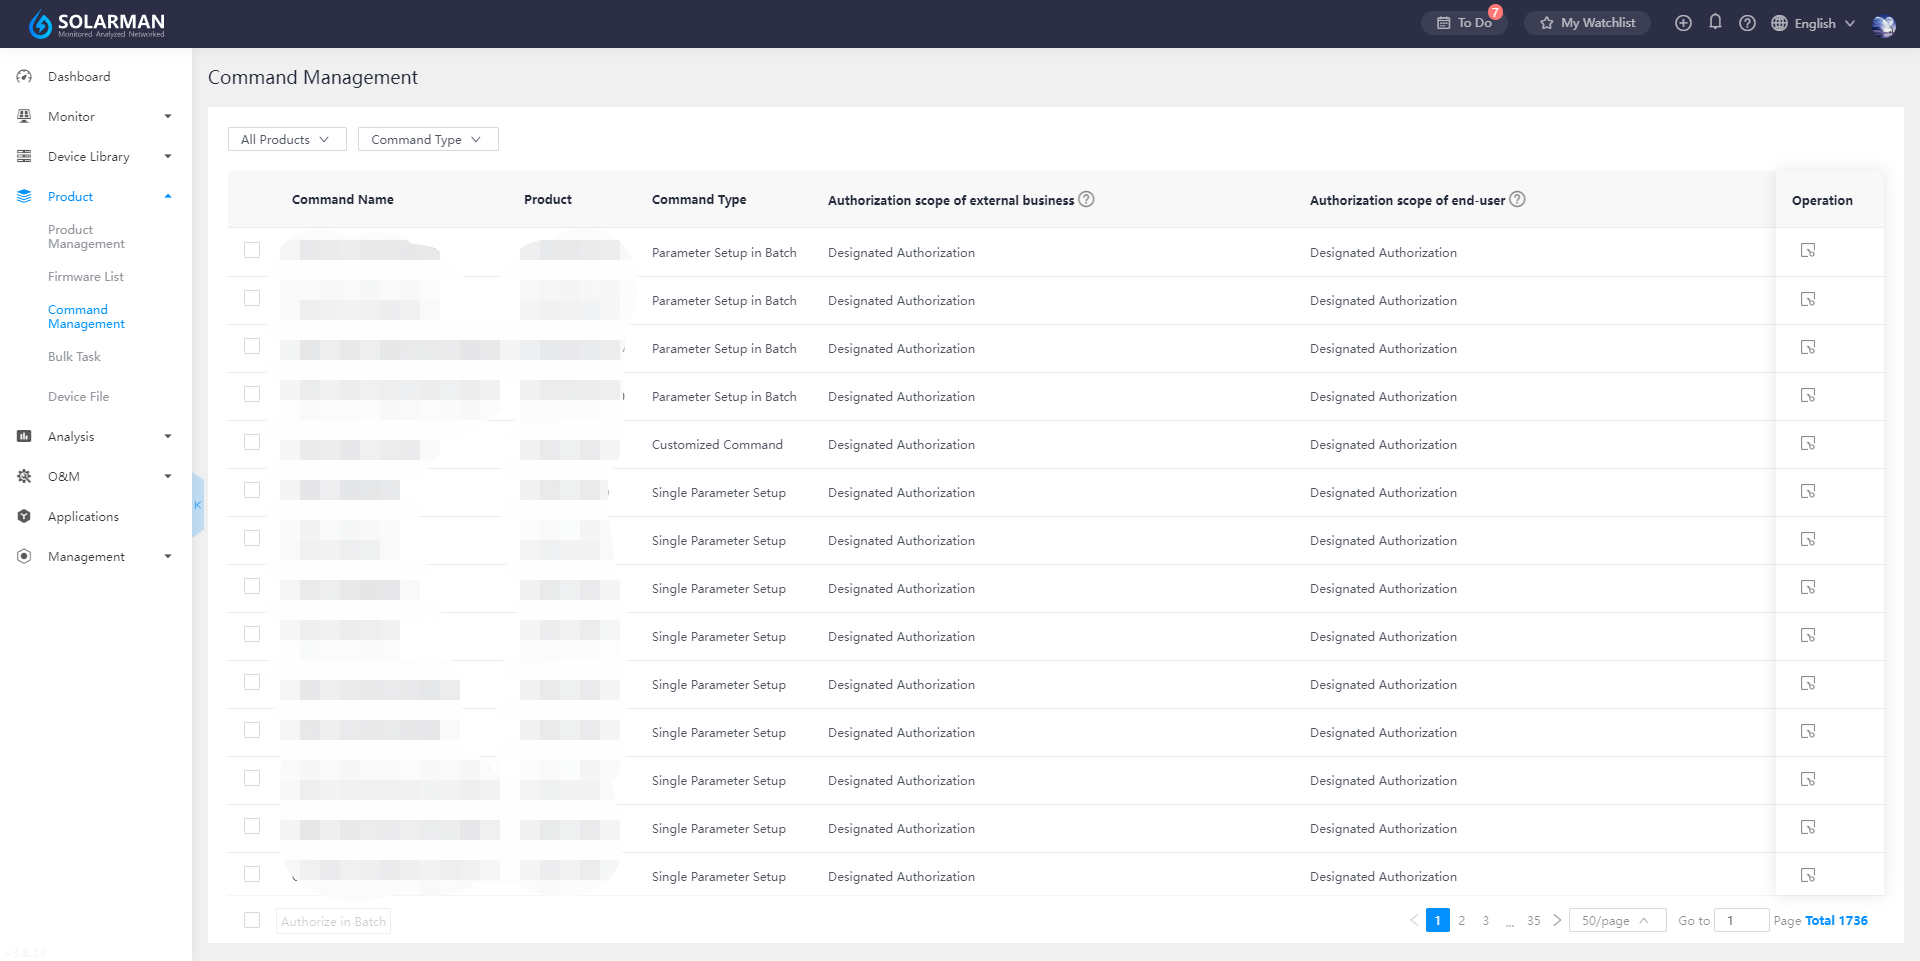This screenshot has width=1920, height=961.
Task: Open the To Do list button
Action: (1464, 23)
